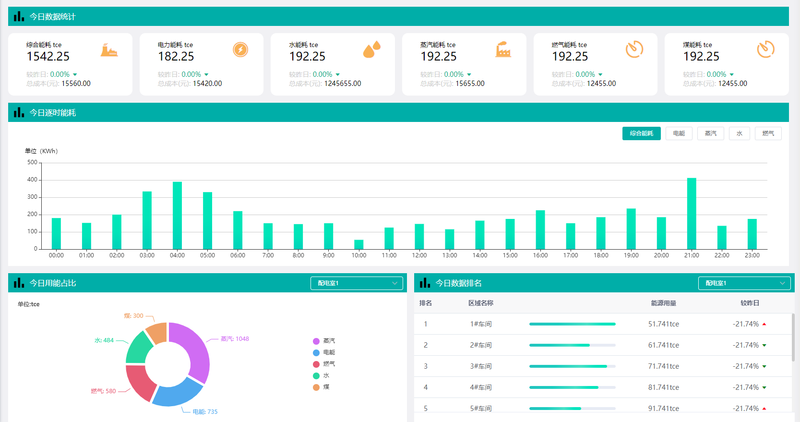
Task: Click the water drop icon in 水能耗 card
Action: [371, 50]
